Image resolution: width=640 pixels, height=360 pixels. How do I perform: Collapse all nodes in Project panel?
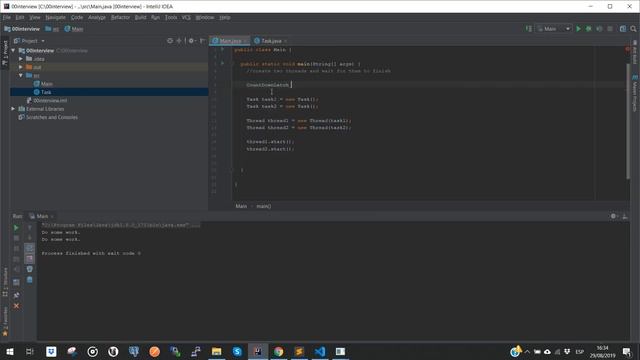tap(179, 41)
